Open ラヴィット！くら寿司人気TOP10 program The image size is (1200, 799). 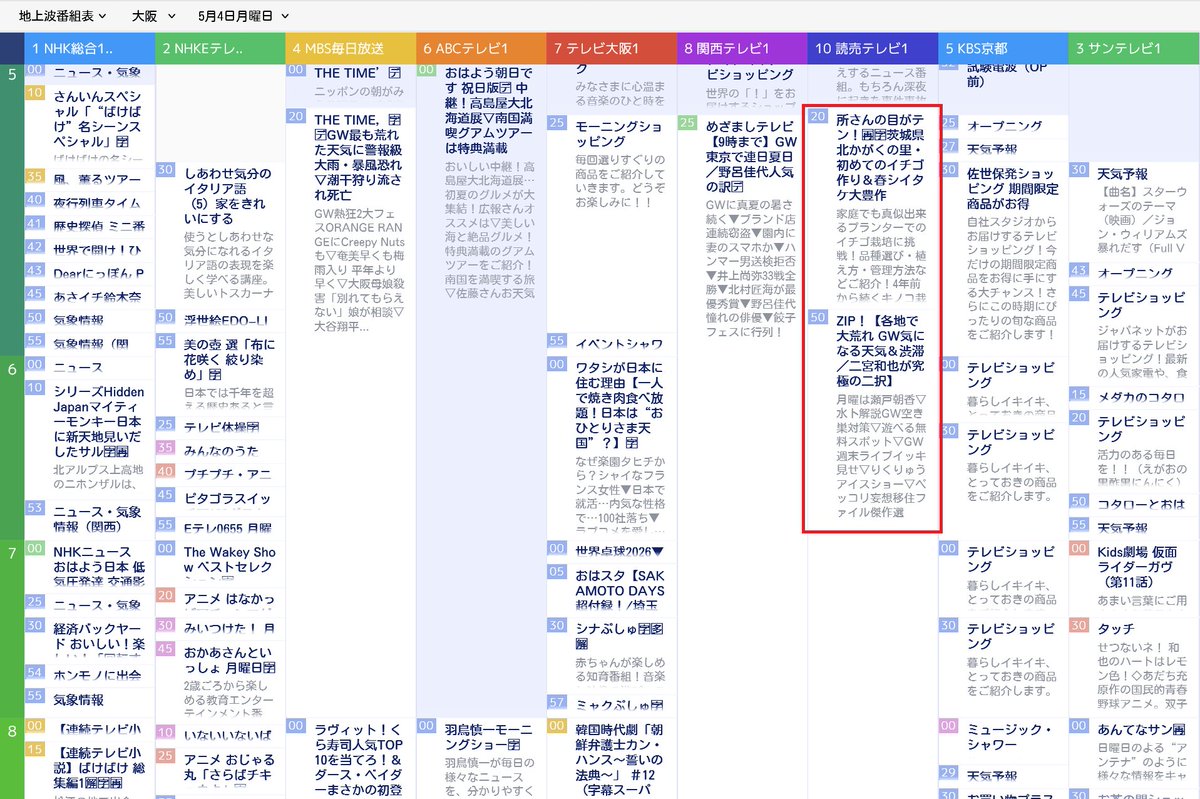360,758
